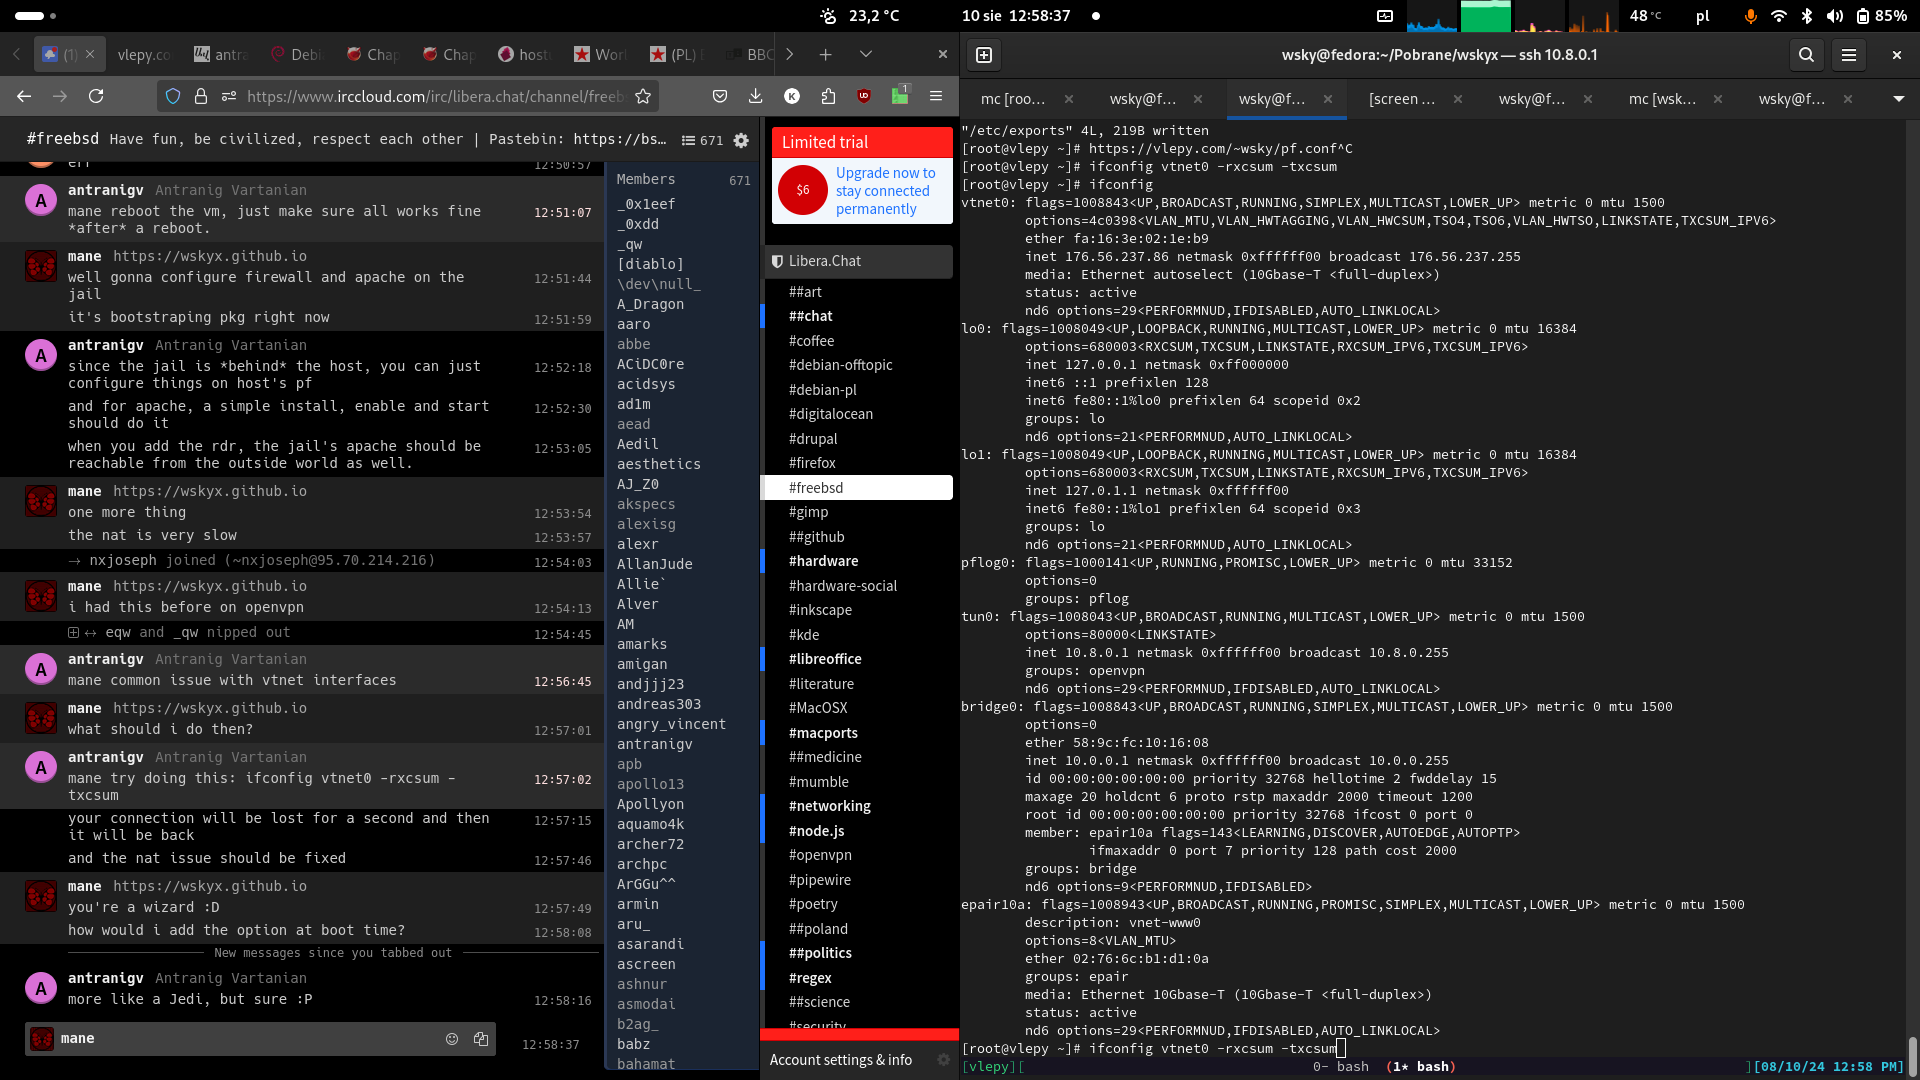
Task: Add a new terminal tab
Action: (984, 55)
